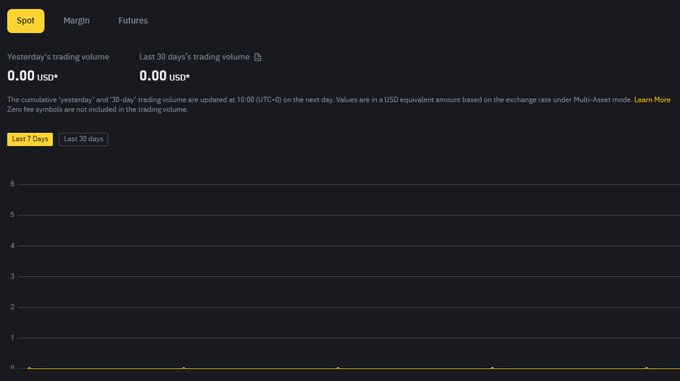Select the Last 7 Days range
680x381 pixels.
(30, 139)
